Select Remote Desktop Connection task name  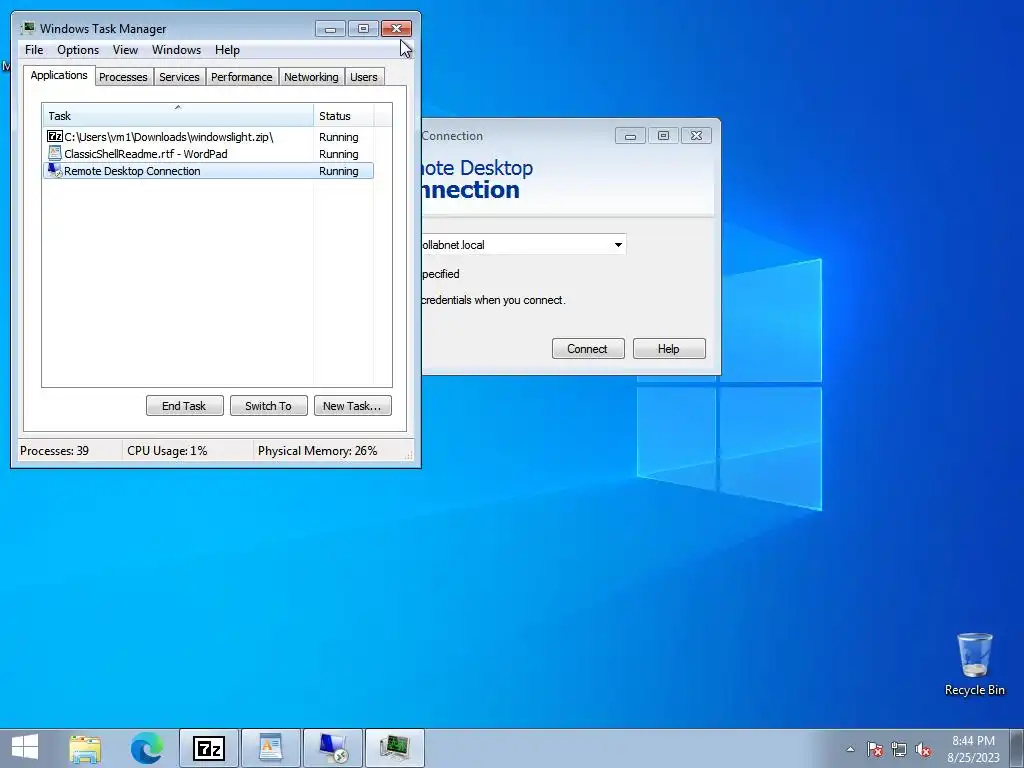[x=132, y=170]
